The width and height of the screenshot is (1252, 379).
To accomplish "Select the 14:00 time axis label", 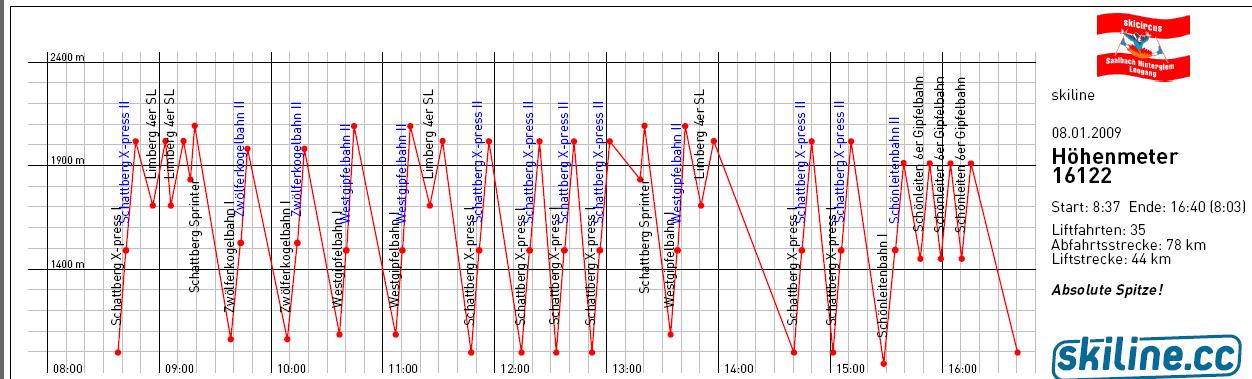I will (x=738, y=369).
